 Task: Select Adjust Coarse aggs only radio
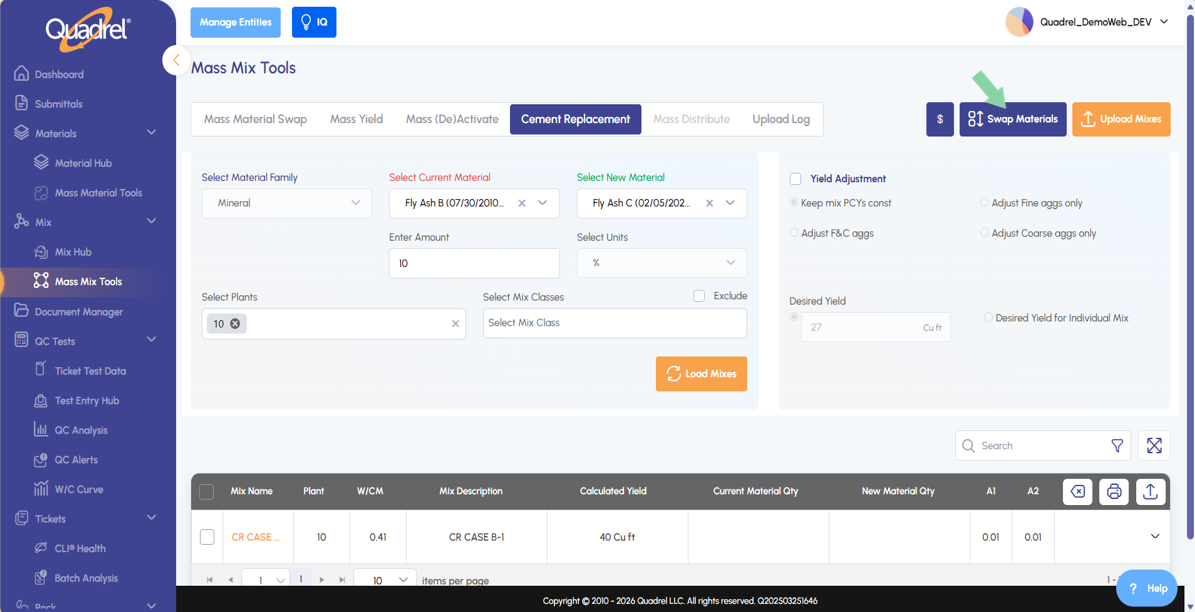tap(985, 232)
